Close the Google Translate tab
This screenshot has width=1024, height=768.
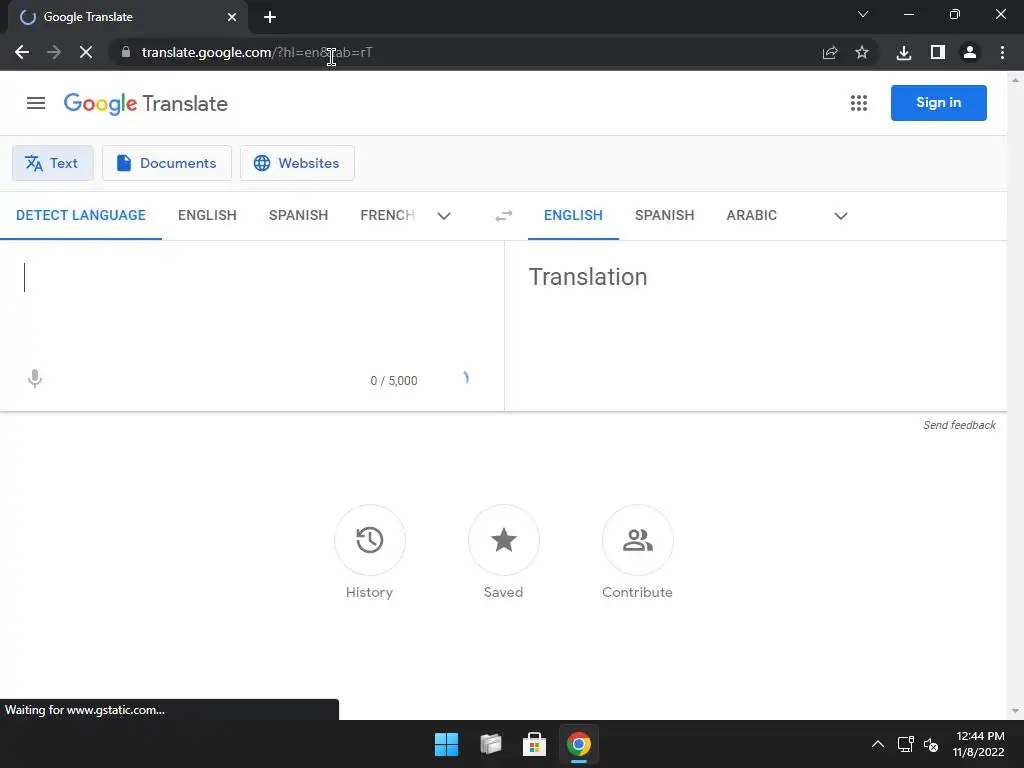tap(232, 17)
